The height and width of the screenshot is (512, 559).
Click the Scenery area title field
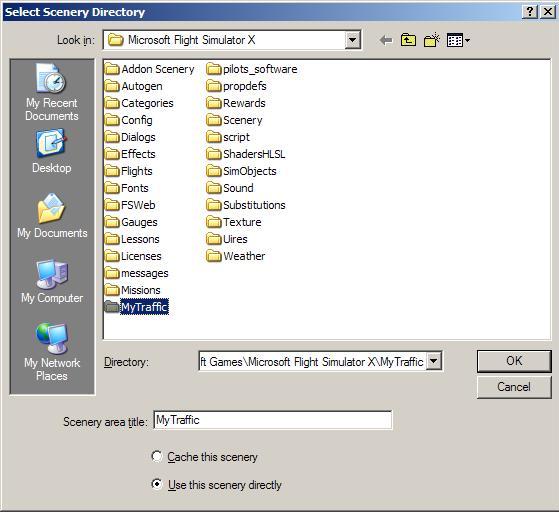(x=273, y=420)
